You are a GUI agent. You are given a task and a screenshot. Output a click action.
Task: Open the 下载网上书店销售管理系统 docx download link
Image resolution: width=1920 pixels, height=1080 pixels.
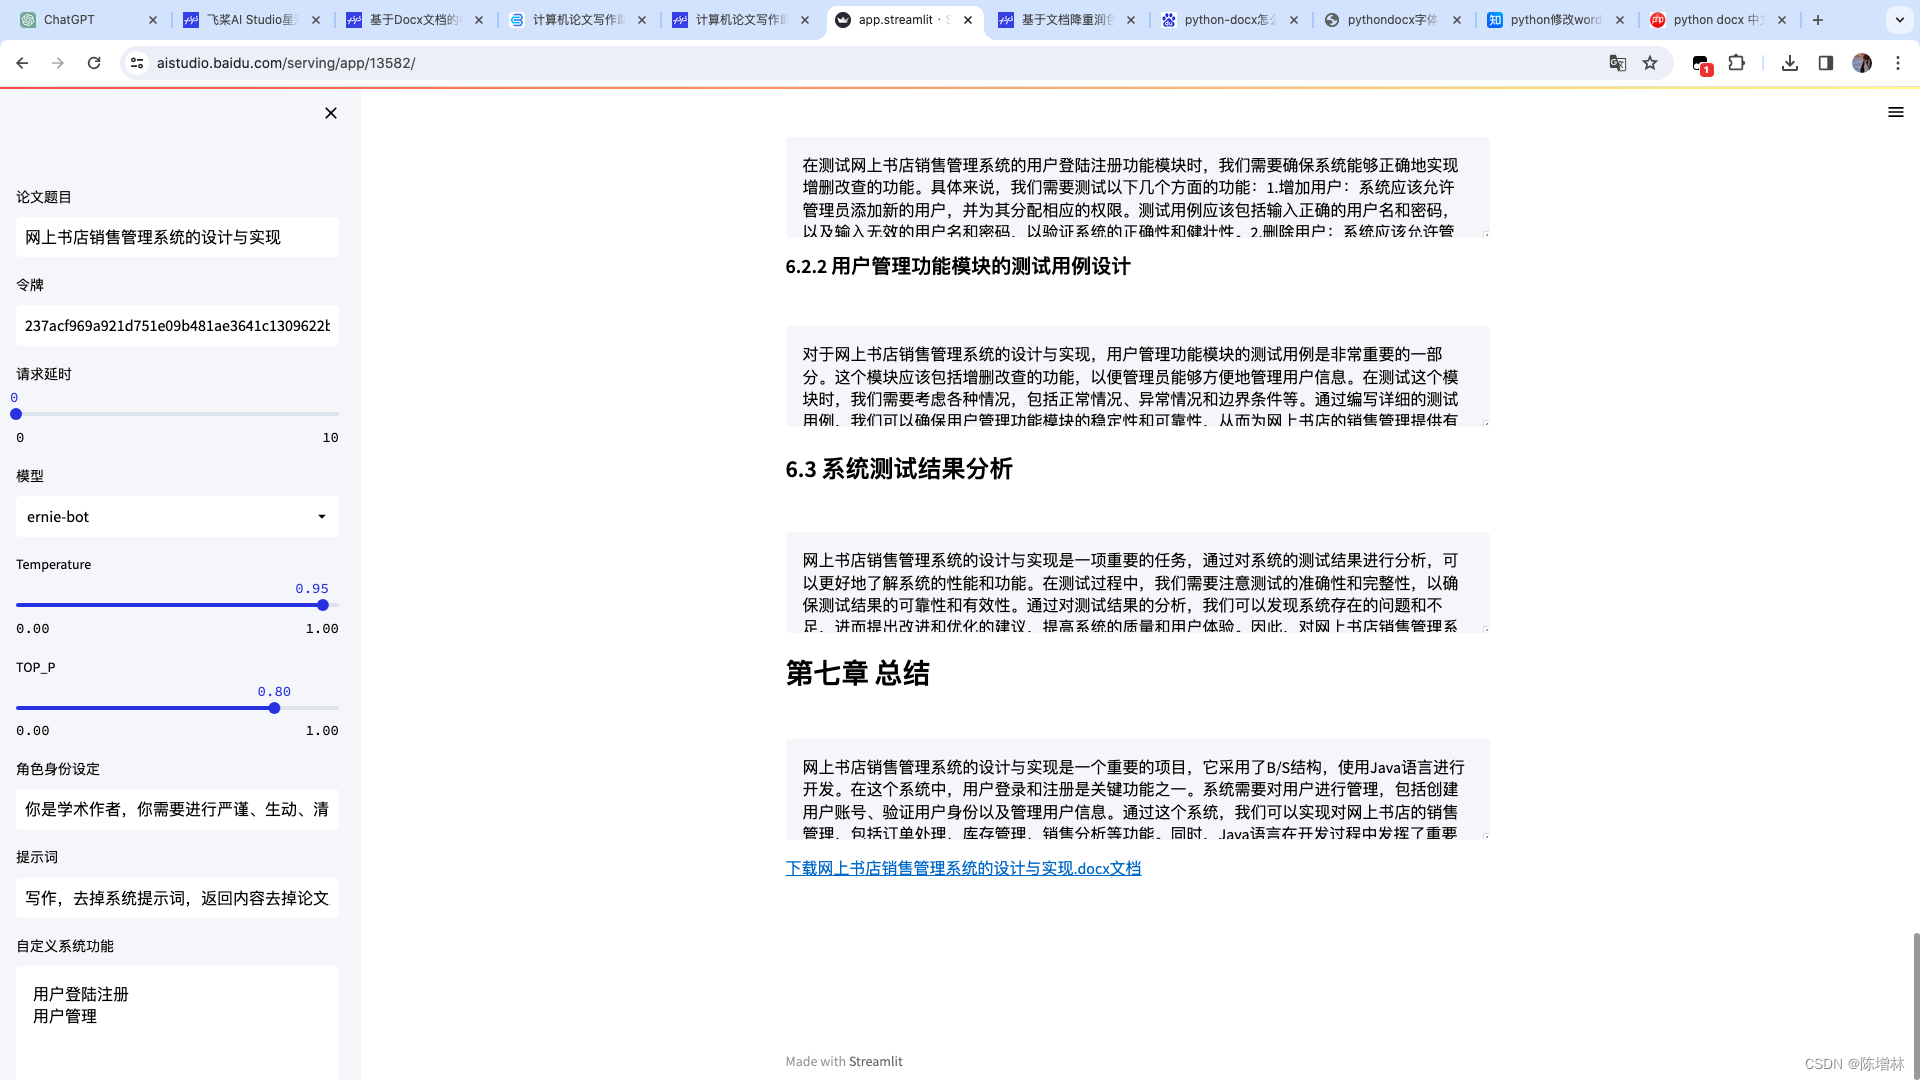(x=963, y=868)
